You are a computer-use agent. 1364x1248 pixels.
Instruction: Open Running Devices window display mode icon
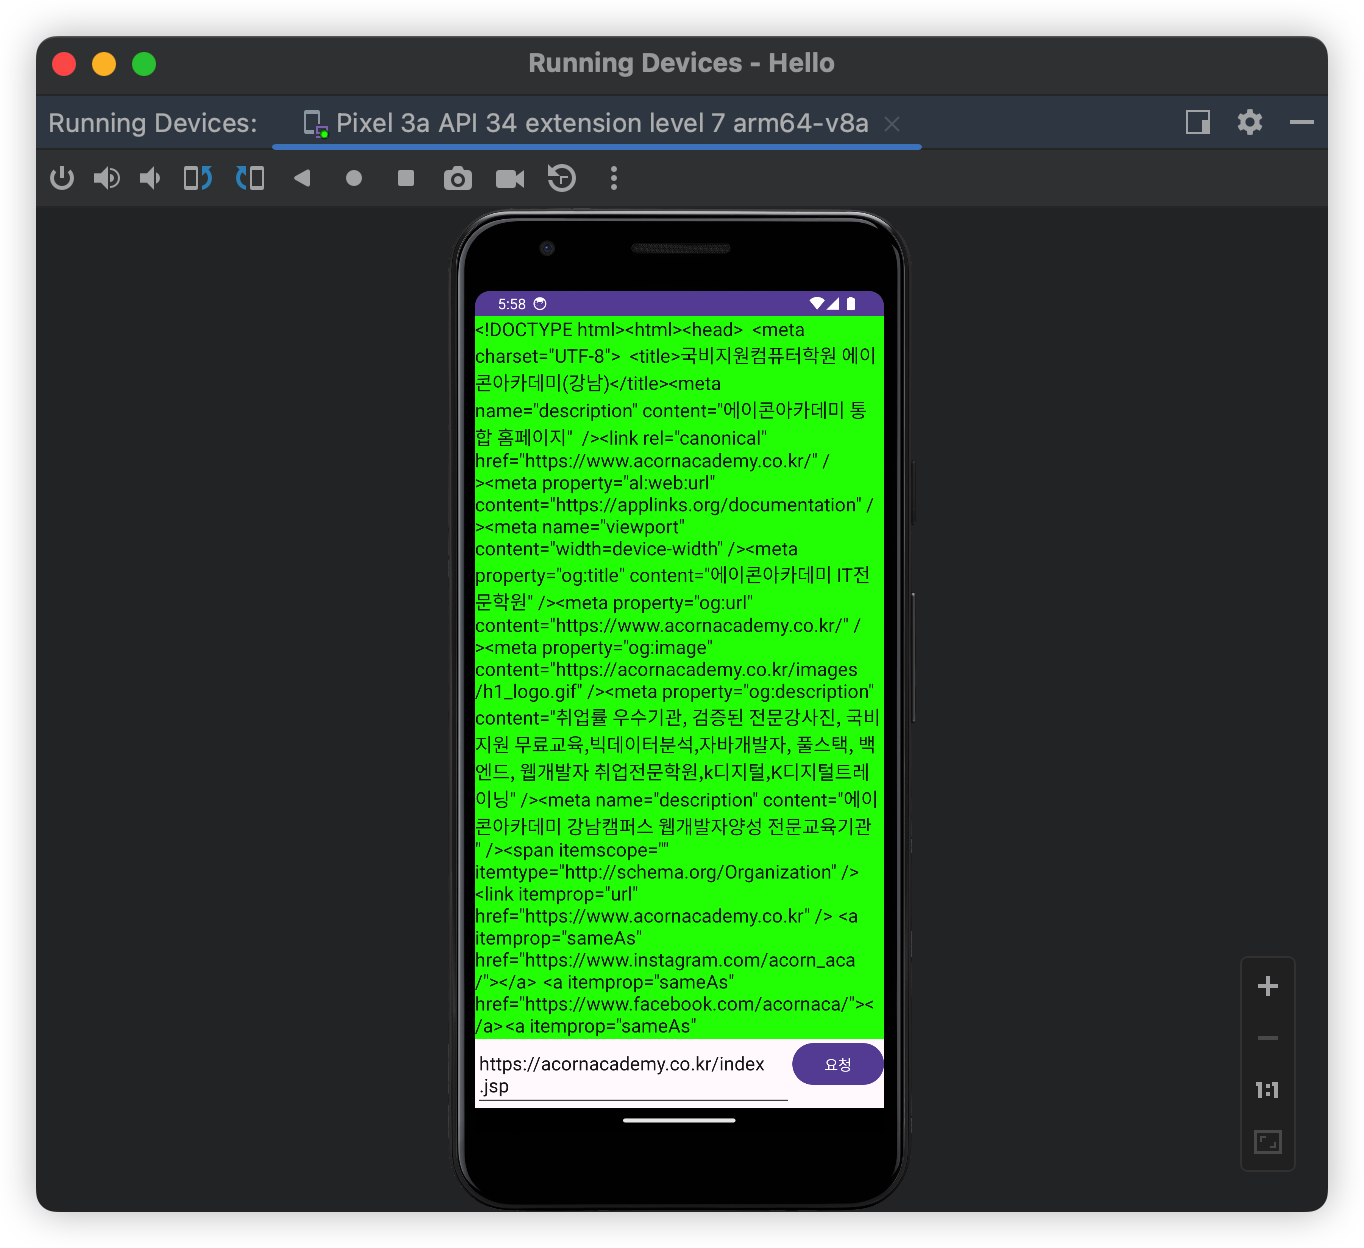tap(1198, 122)
